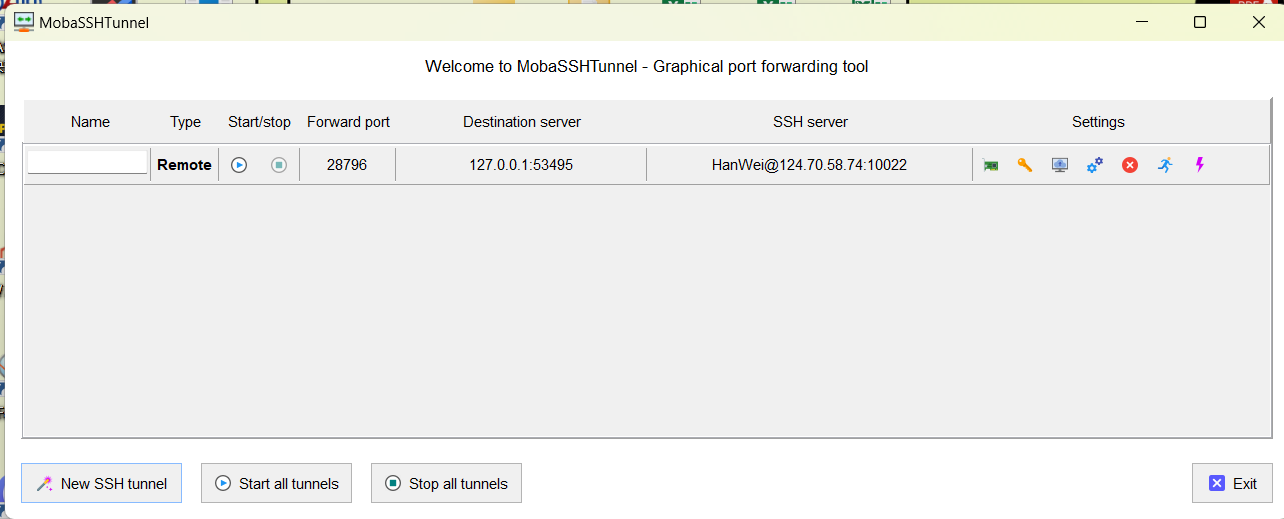Click the Destination server column header

[522, 122]
